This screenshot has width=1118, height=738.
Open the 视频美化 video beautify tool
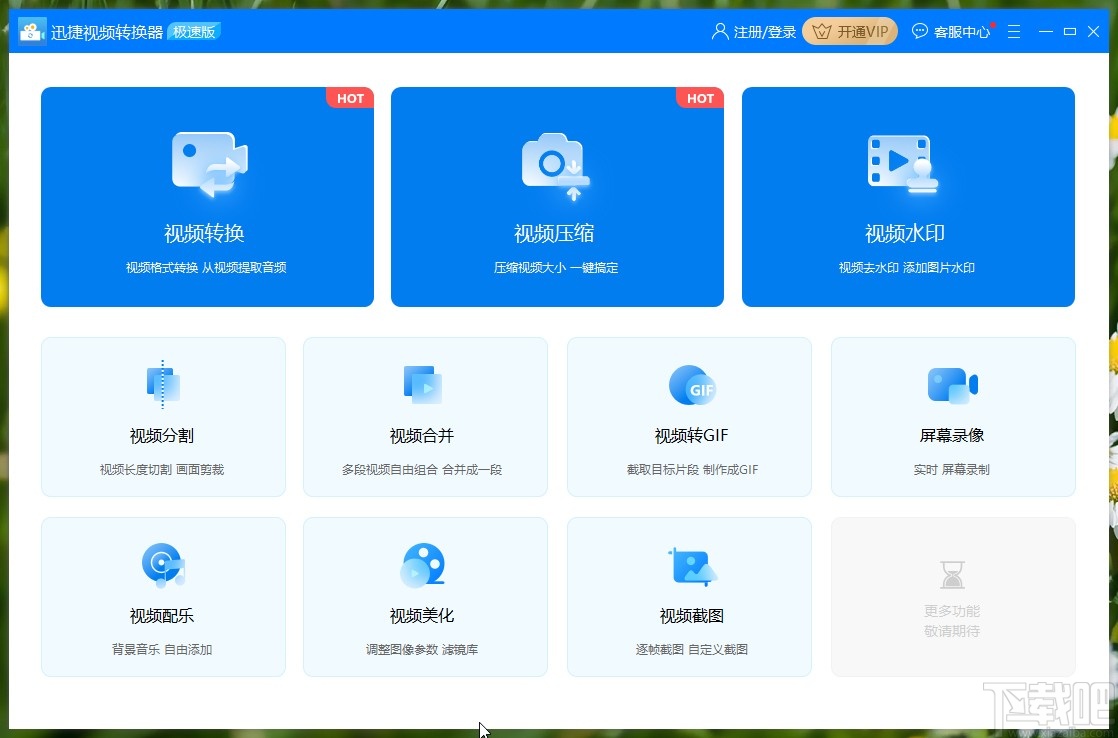pyautogui.click(x=425, y=596)
